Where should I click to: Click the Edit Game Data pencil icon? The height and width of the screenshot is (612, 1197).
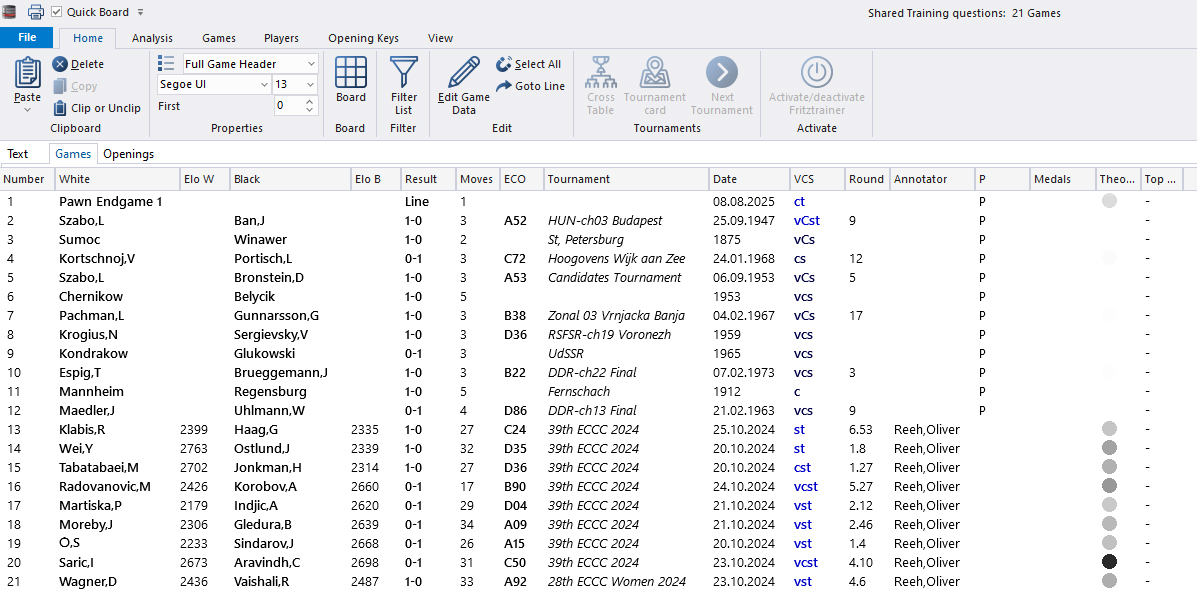[x=463, y=73]
